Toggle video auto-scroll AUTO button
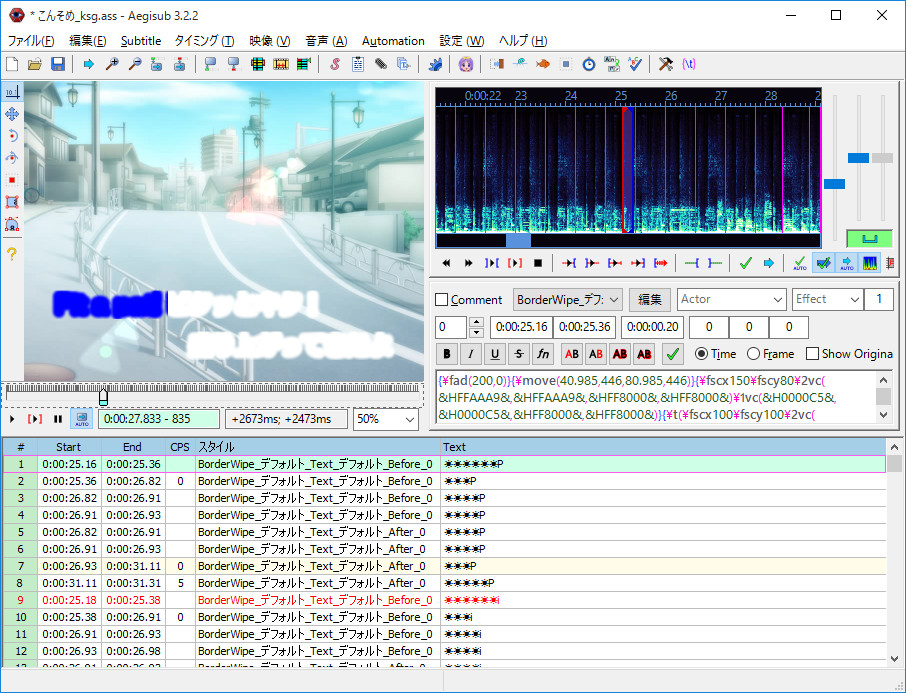This screenshot has height=693, width=906. [x=81, y=418]
